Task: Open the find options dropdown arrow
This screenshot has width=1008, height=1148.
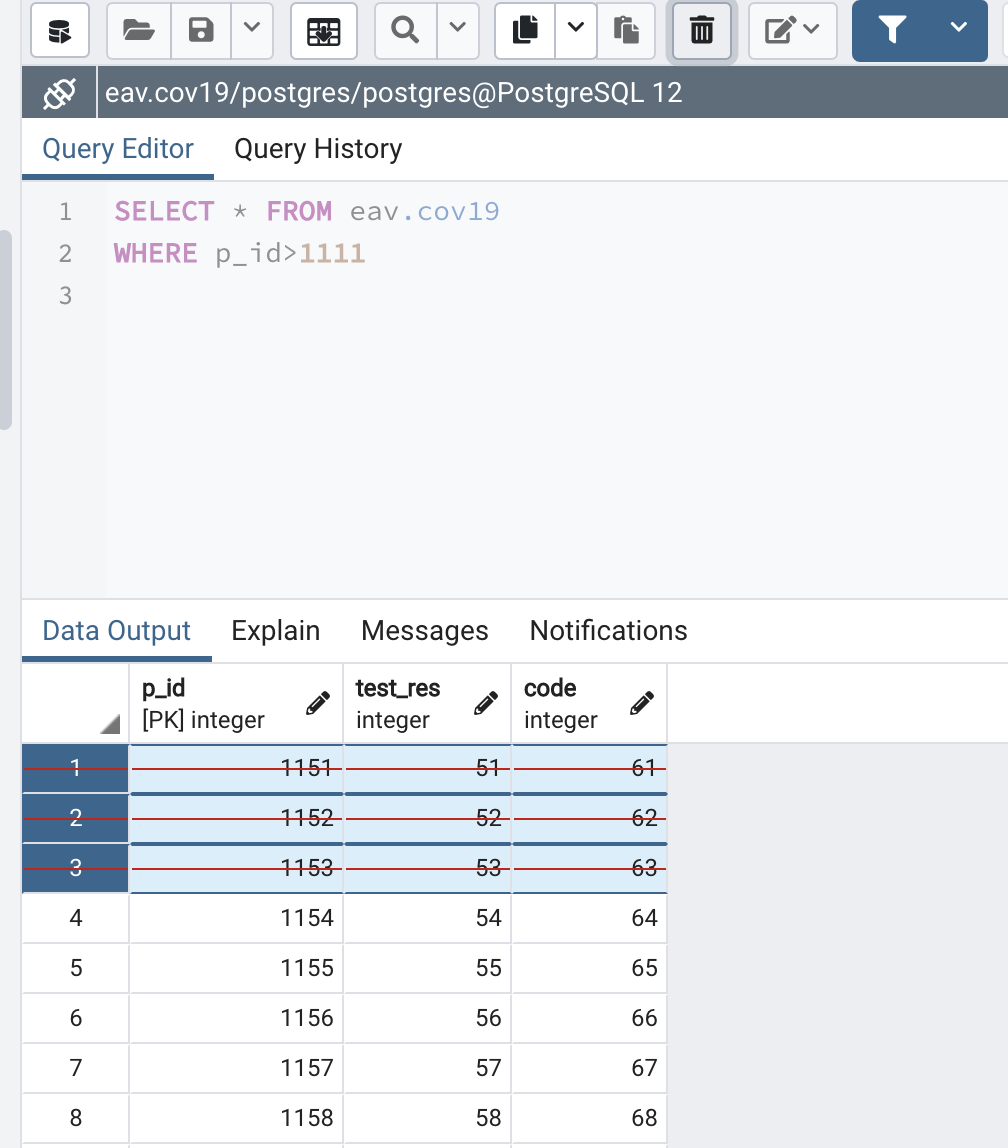Action: pos(457,32)
